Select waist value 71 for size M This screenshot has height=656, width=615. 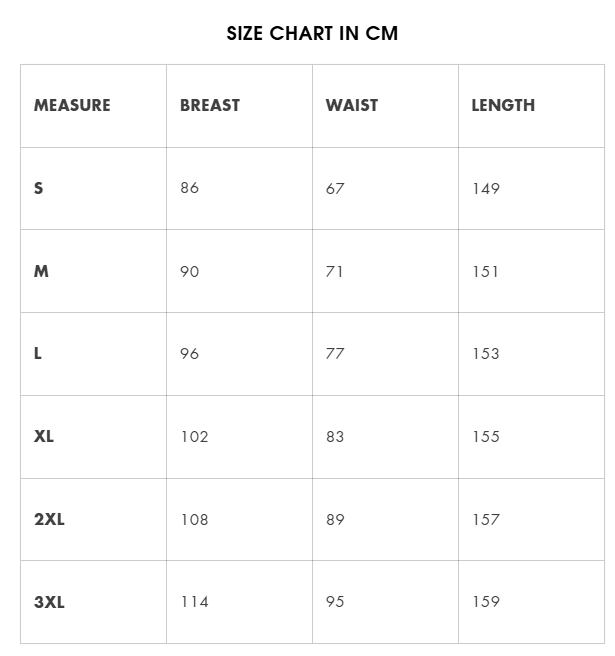point(334,272)
